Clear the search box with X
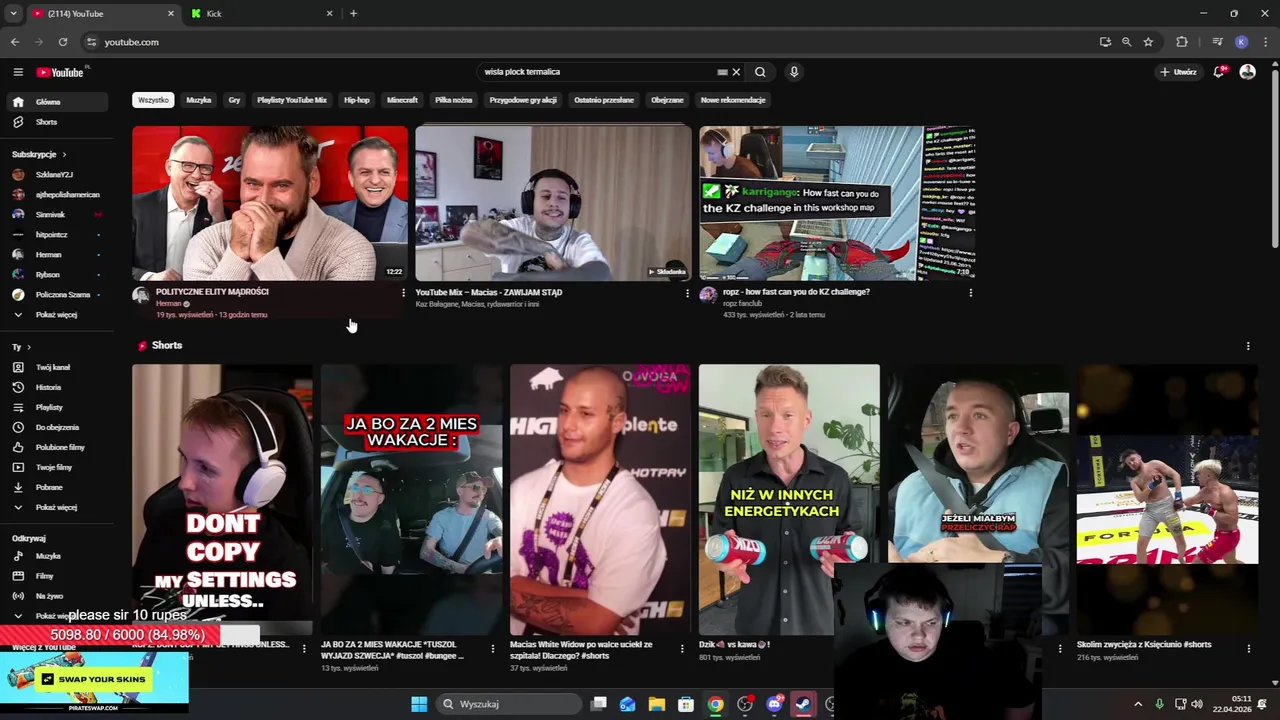1280x720 pixels. pyautogui.click(x=736, y=72)
